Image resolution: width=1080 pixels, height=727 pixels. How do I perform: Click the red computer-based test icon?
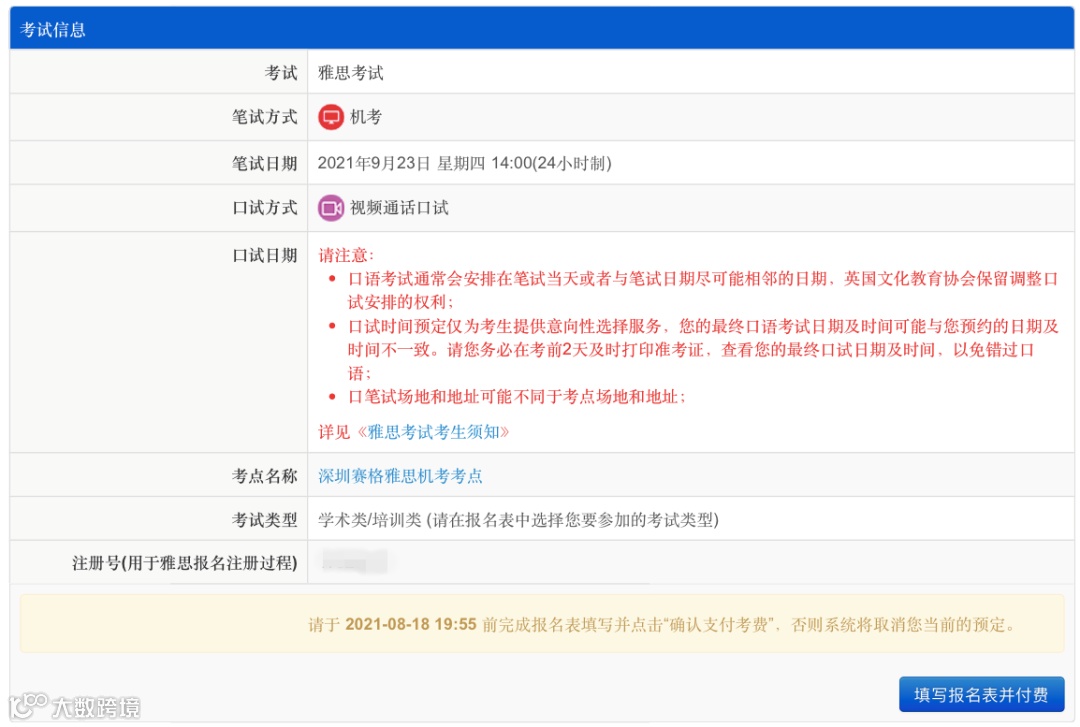coord(331,116)
